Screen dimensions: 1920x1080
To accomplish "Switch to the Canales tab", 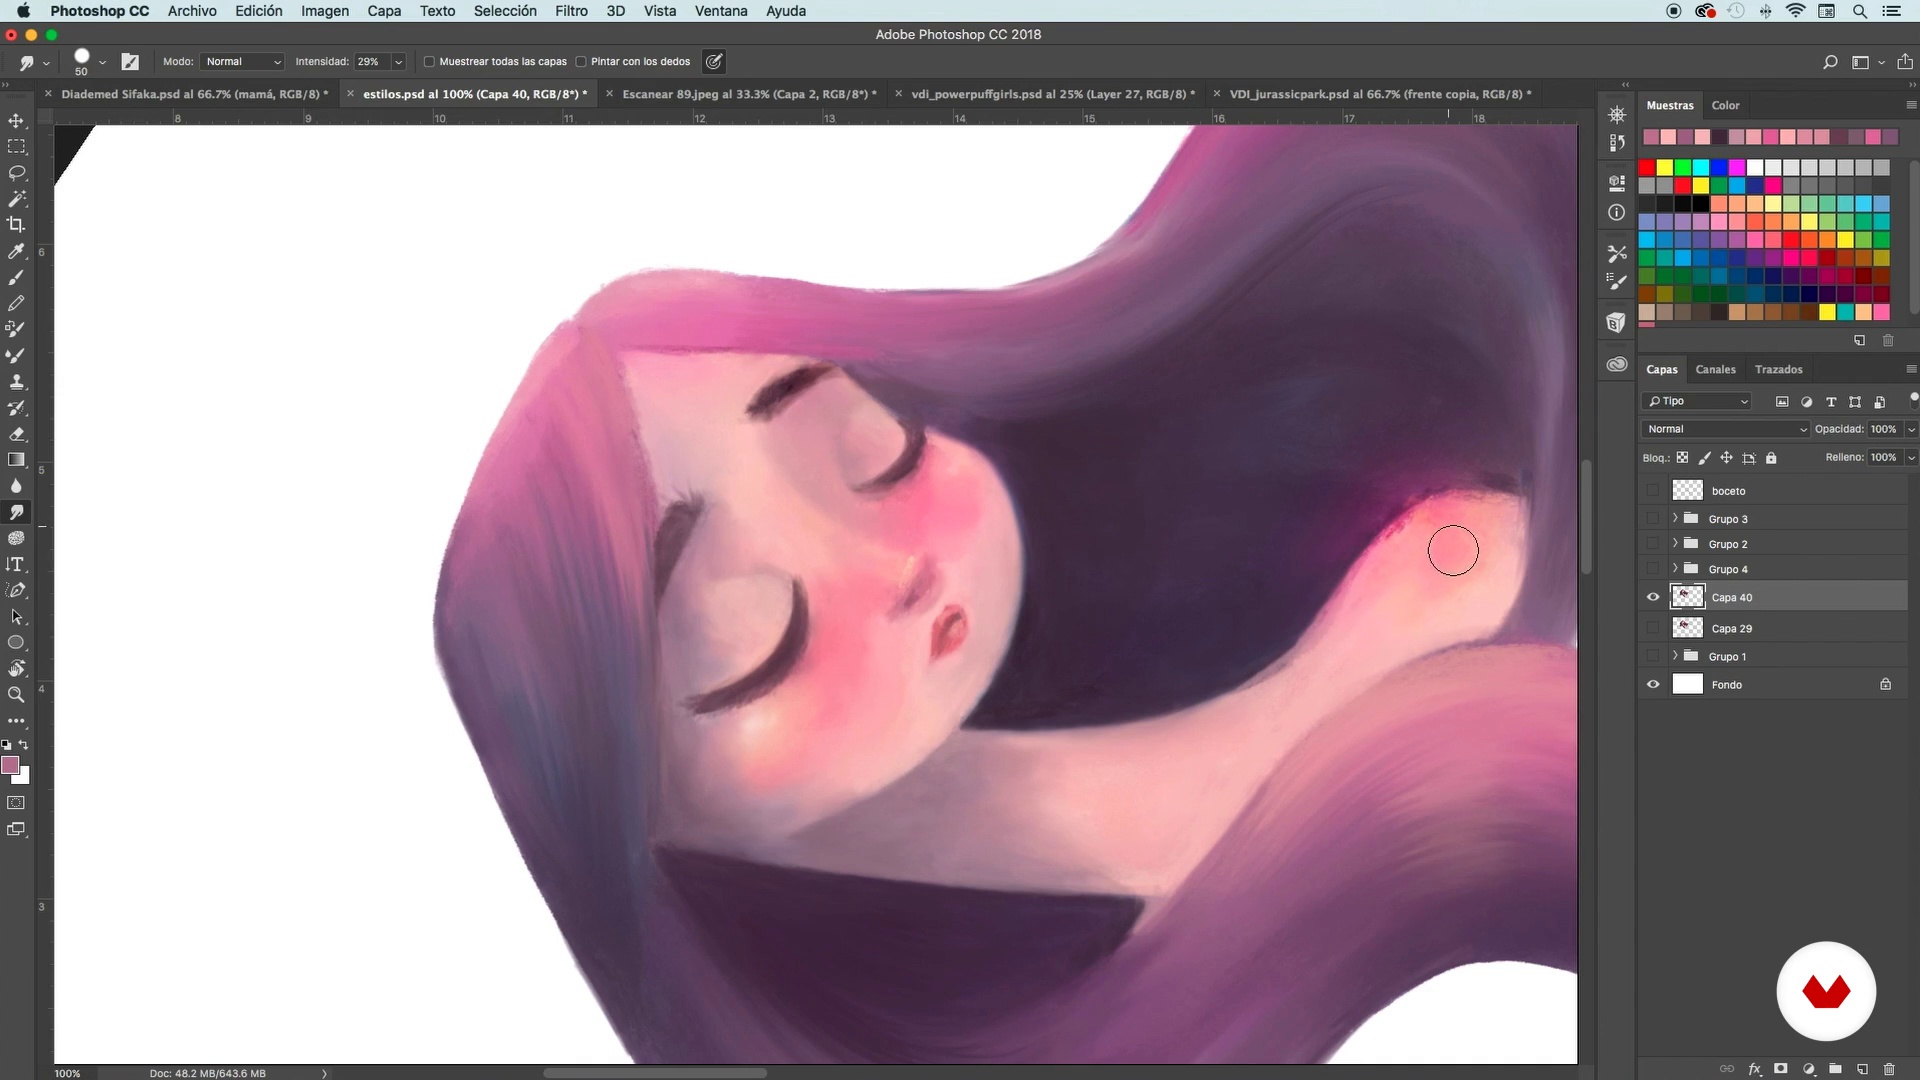I will pyautogui.click(x=1715, y=370).
